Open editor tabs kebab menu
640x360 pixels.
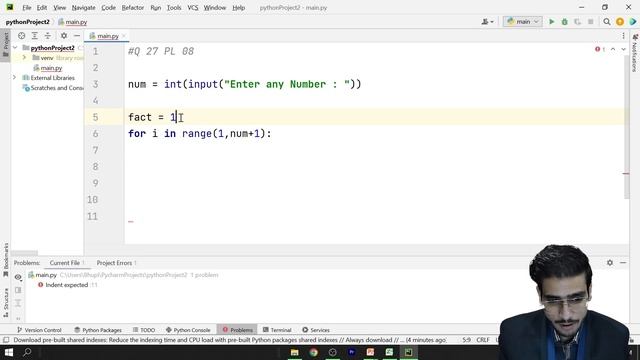point(623,36)
